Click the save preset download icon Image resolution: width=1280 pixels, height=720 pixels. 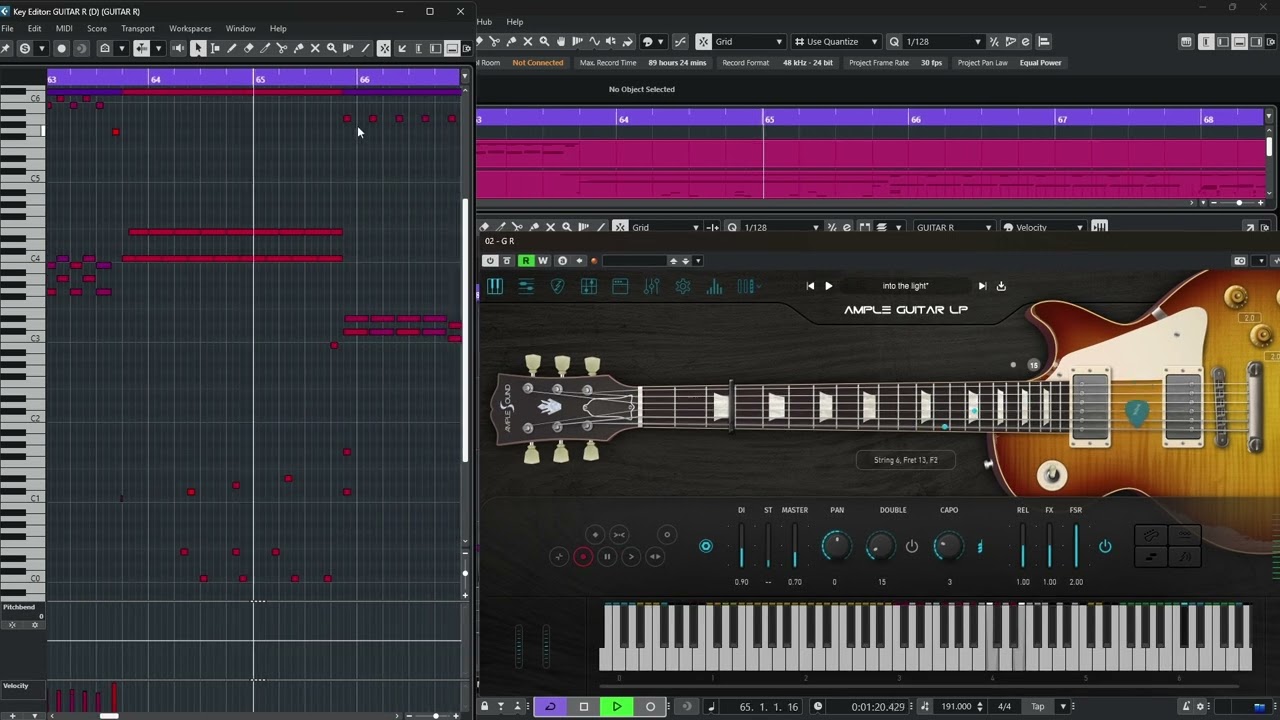pos(1001,286)
